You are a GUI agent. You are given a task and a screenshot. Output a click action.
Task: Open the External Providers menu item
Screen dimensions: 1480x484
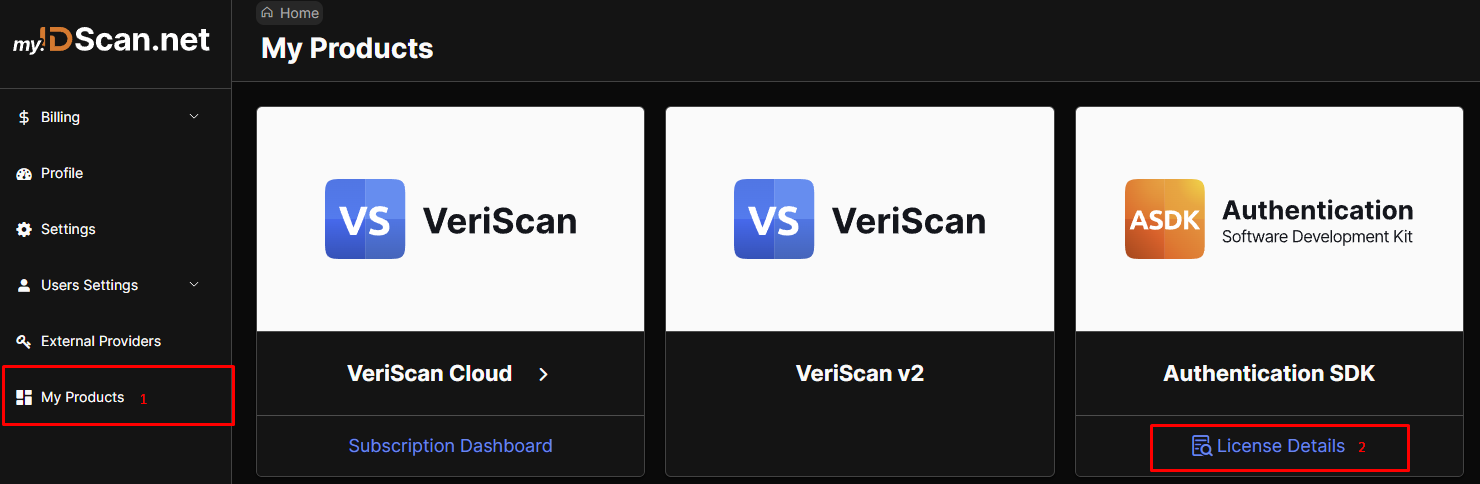tap(100, 341)
